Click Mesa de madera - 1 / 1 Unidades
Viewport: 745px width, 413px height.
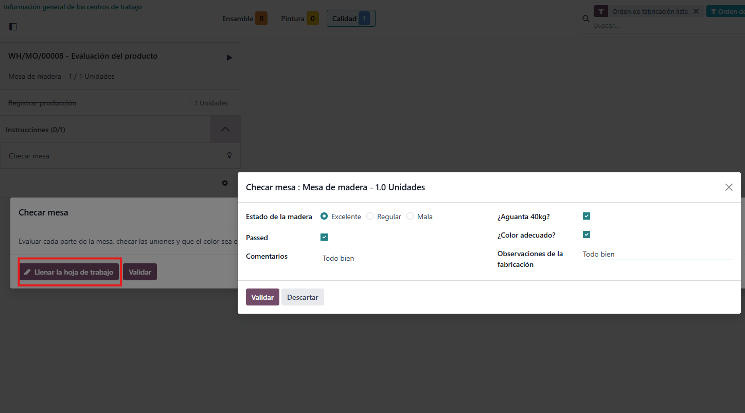pyautogui.click(x=61, y=77)
